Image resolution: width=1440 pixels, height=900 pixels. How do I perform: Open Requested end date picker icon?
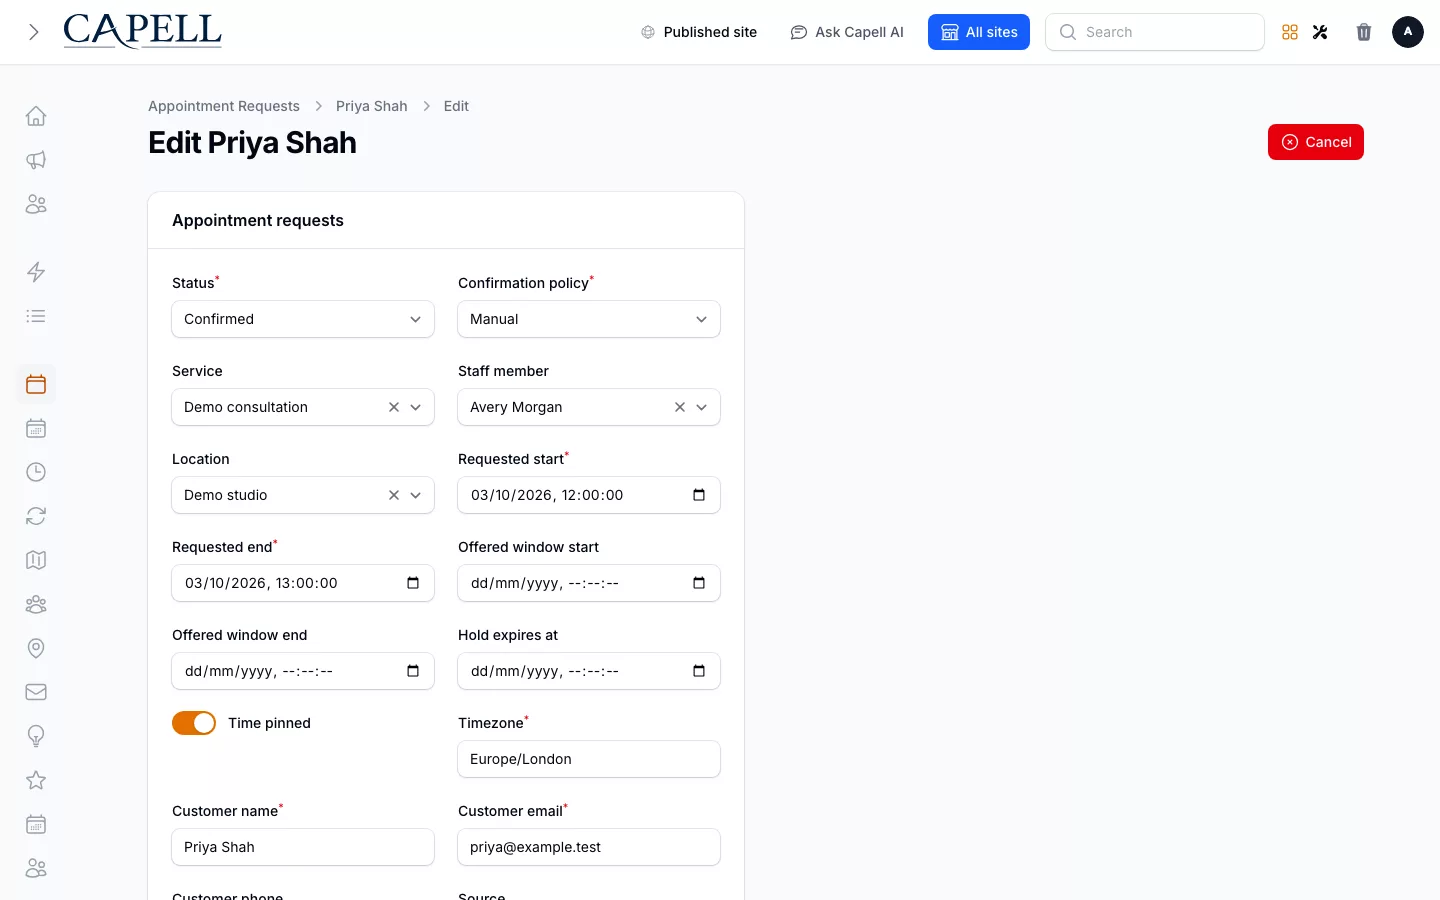click(413, 583)
